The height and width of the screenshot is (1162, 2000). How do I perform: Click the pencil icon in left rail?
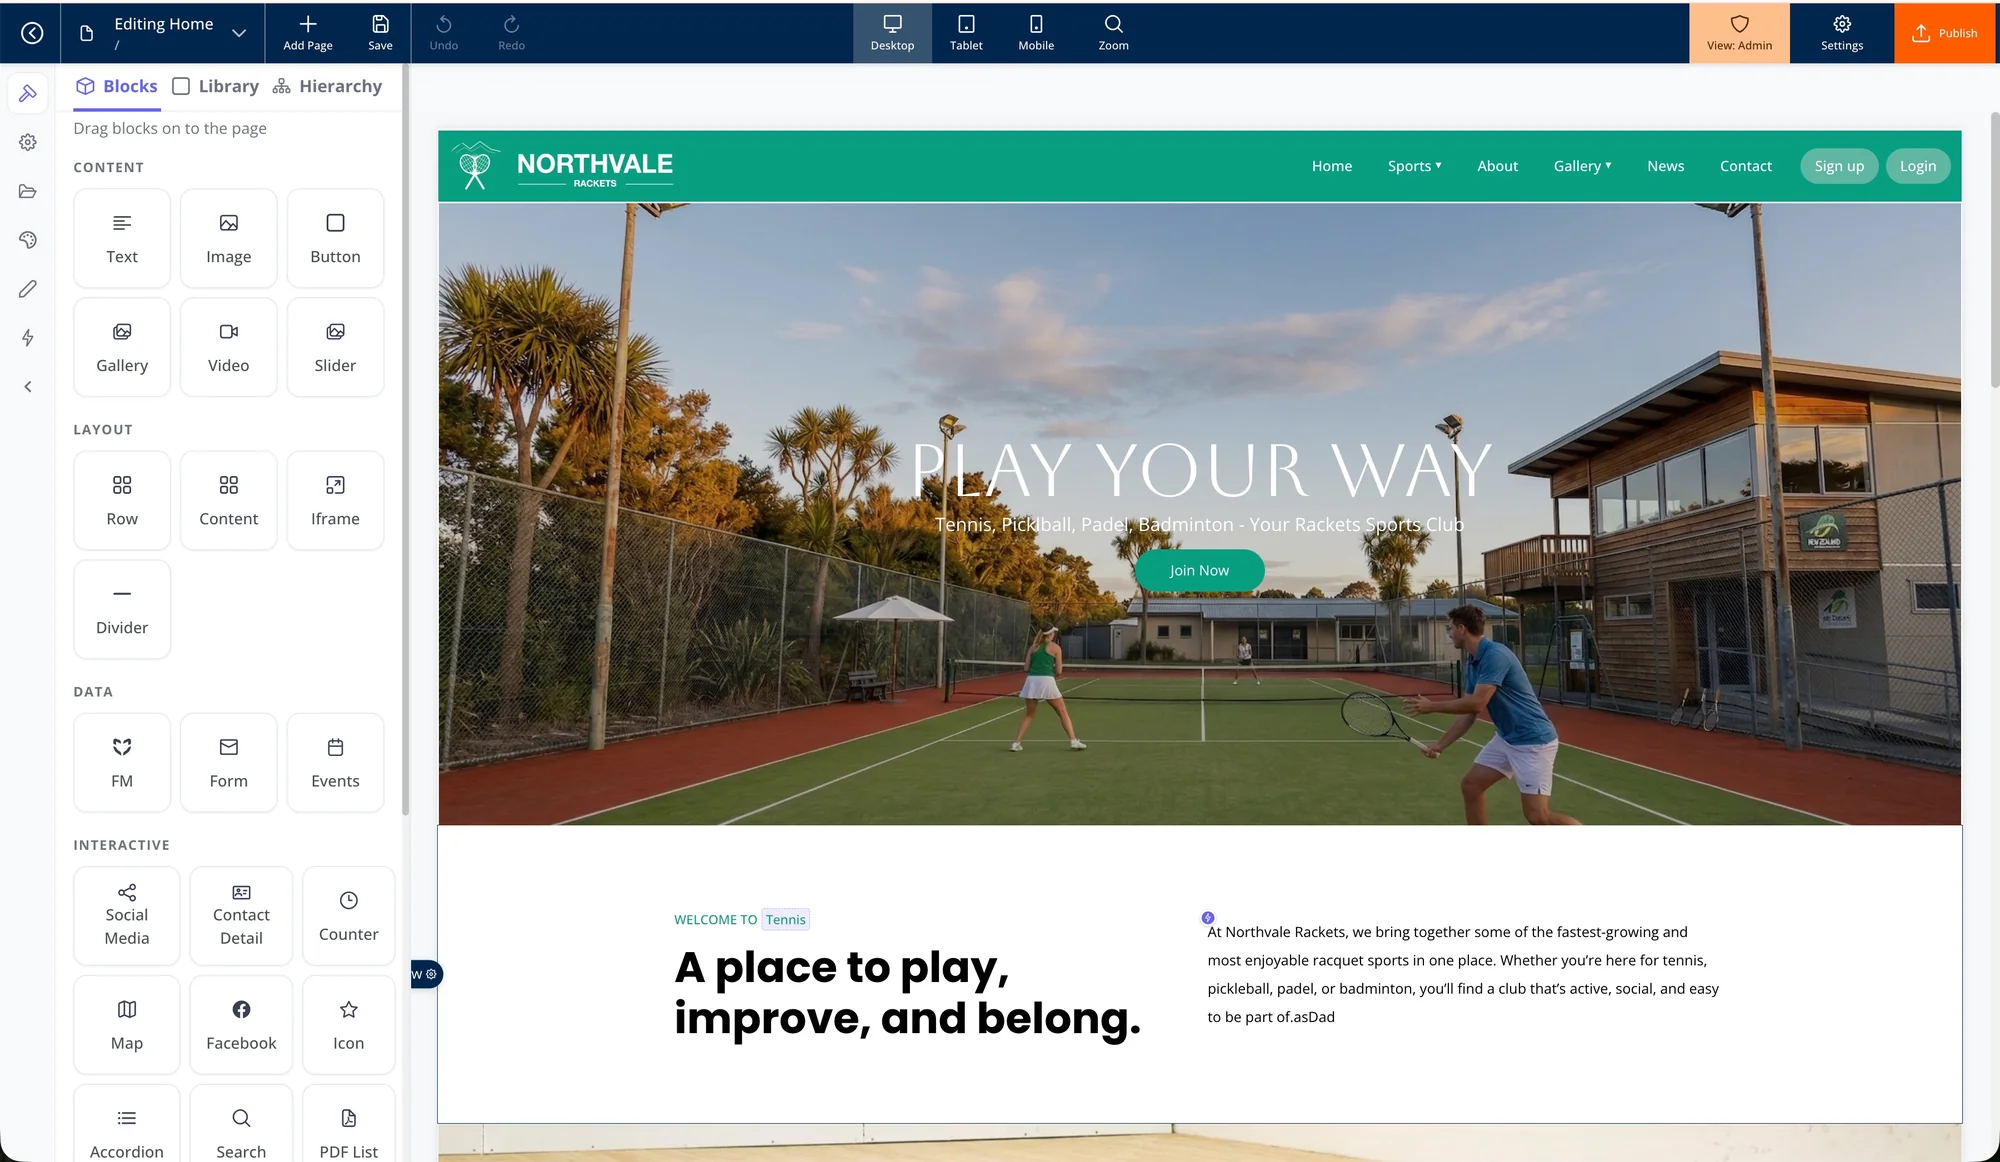pos(28,289)
